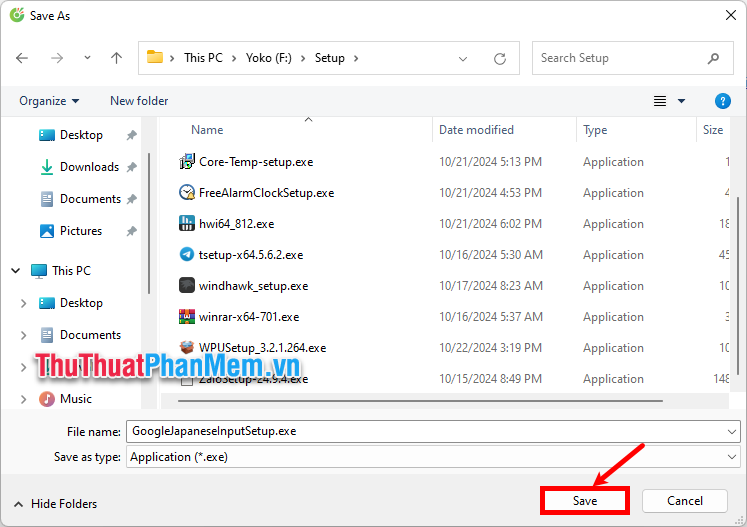Screen dimensions: 747x527
Task: Go forward with the Forward arrow
Action: point(57,58)
